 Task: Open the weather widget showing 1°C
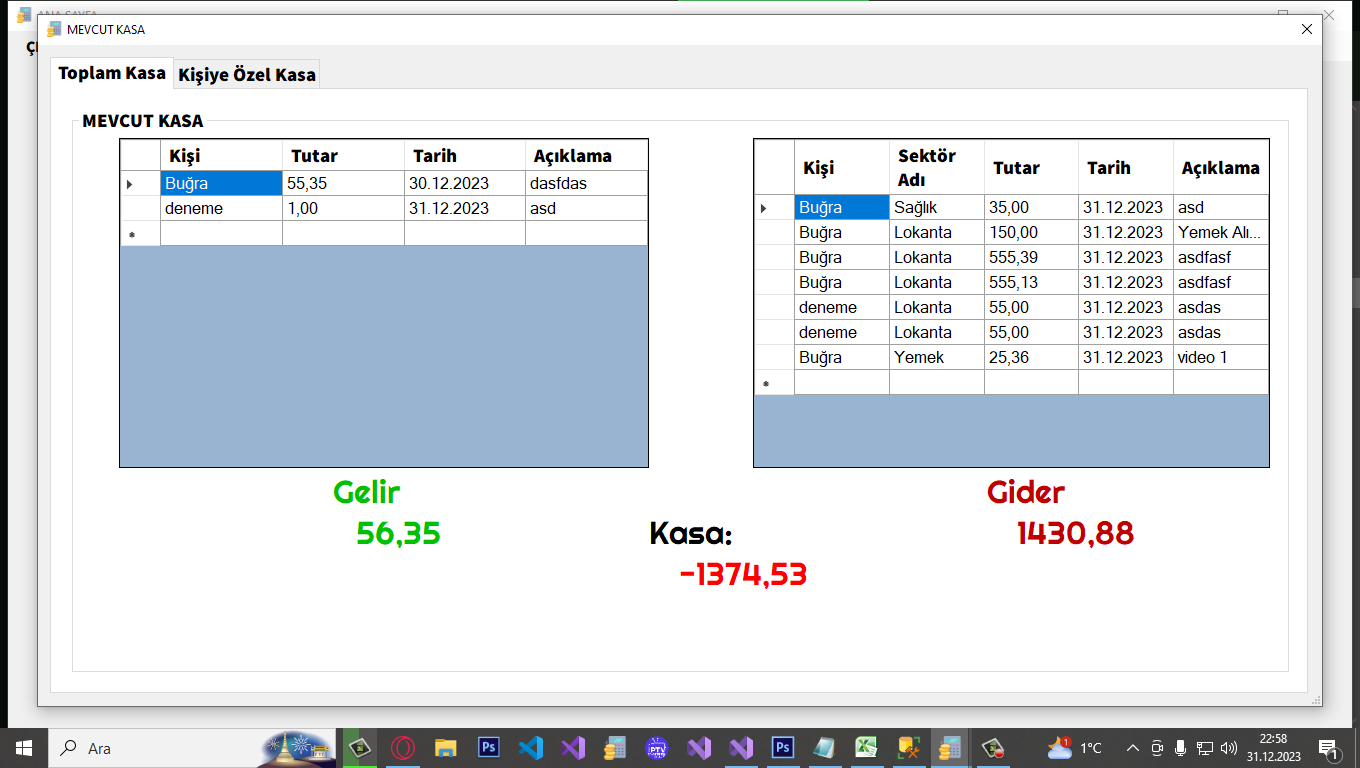1075,748
